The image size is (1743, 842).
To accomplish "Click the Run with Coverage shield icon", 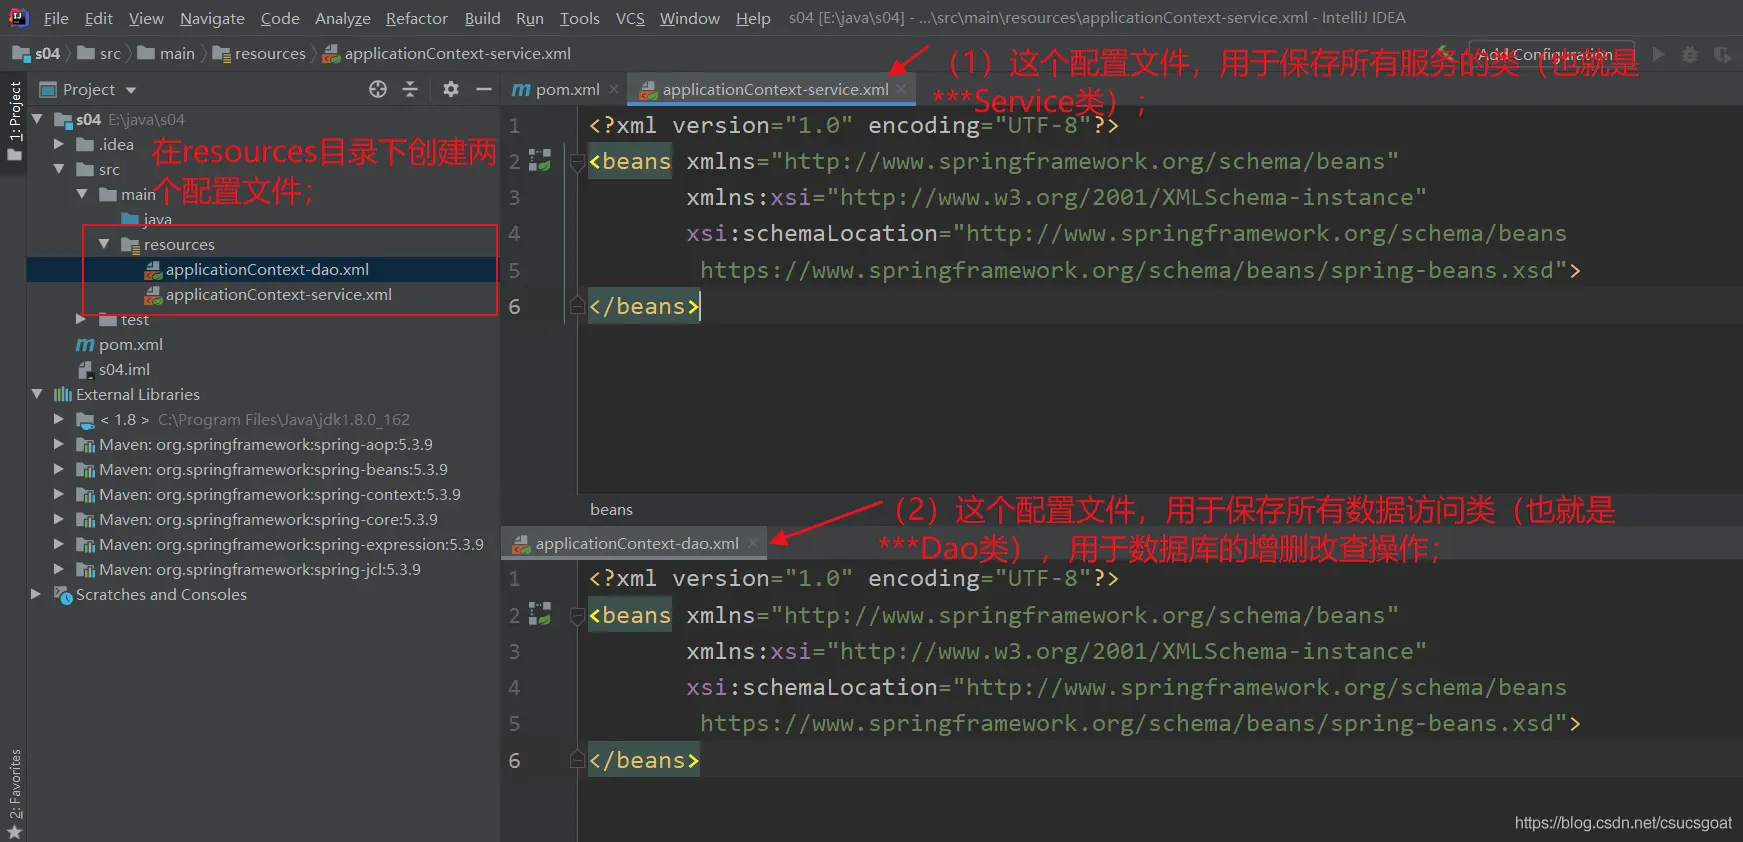I will pos(1721,54).
